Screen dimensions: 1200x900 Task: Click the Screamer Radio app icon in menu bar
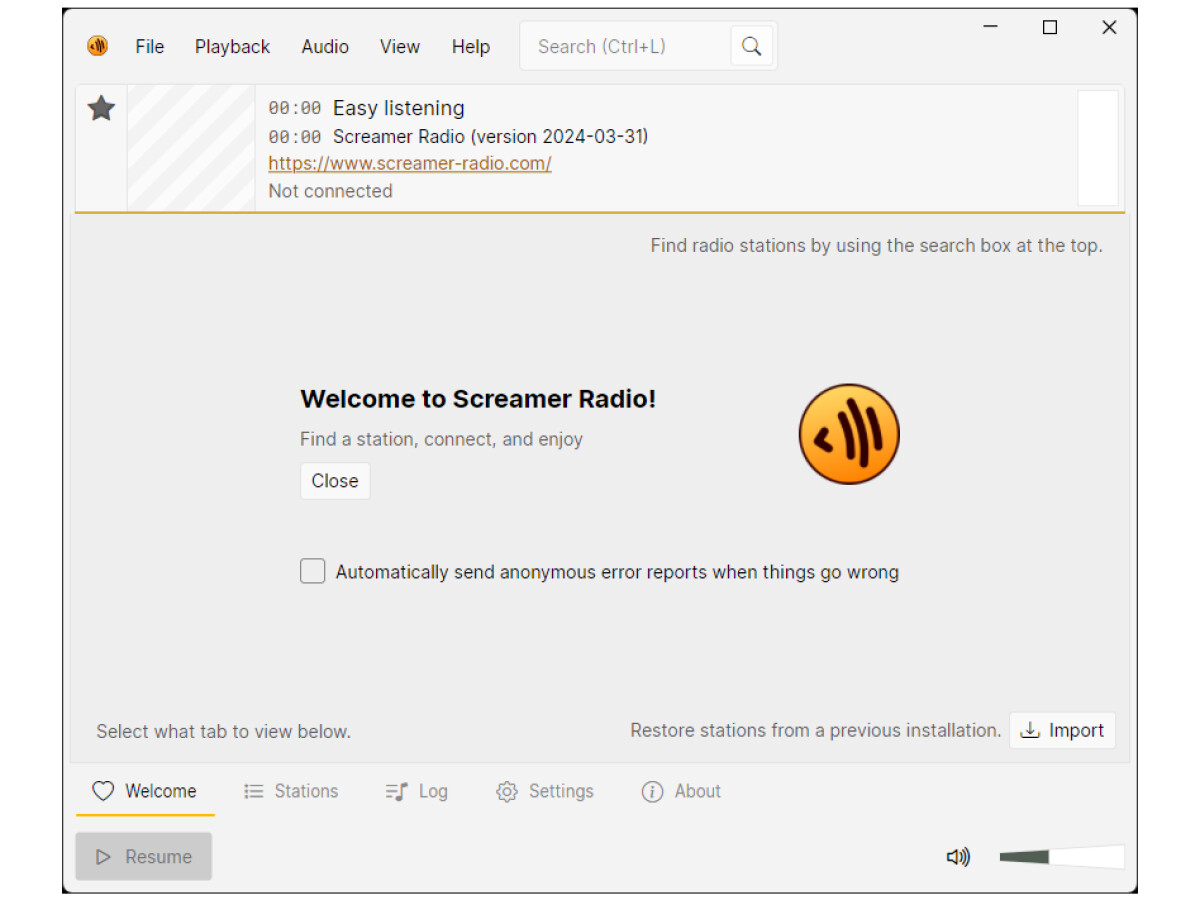coord(97,46)
